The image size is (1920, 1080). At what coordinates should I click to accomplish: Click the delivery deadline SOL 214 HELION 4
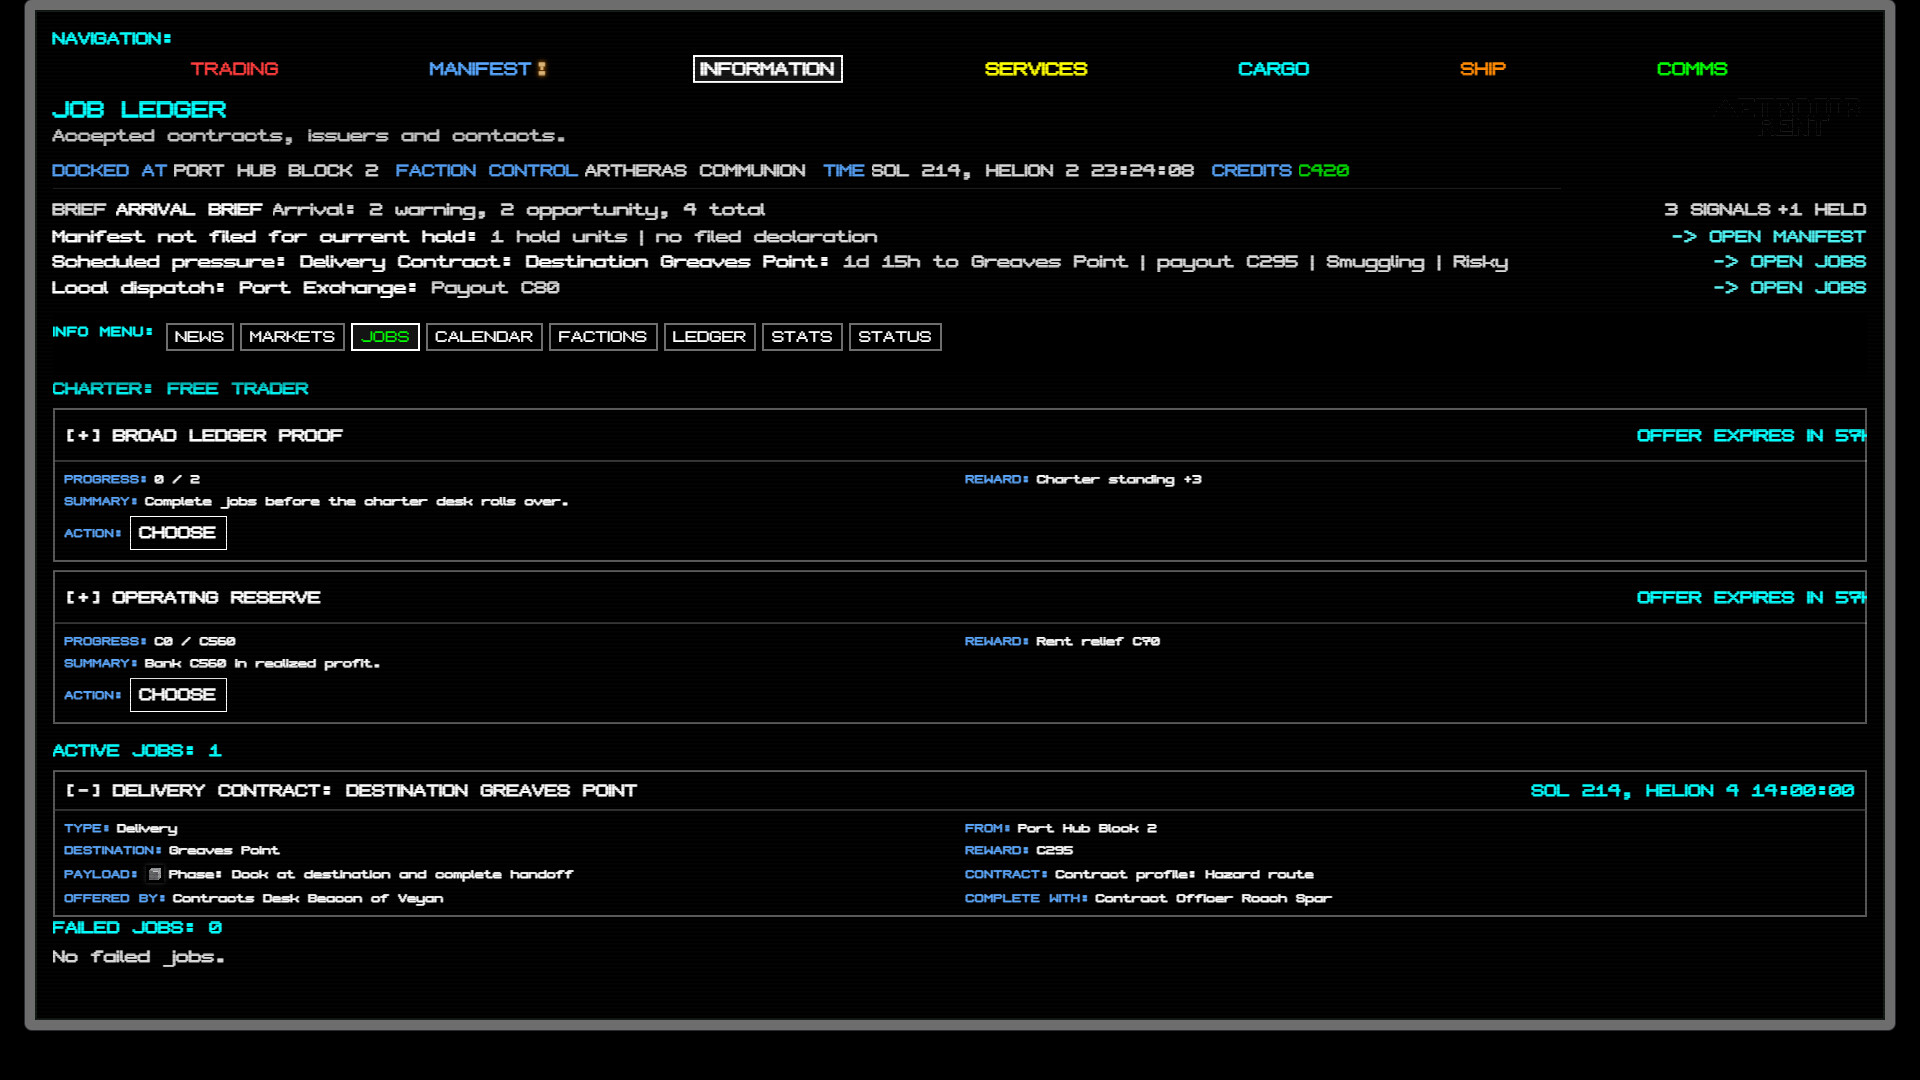pos(1692,791)
